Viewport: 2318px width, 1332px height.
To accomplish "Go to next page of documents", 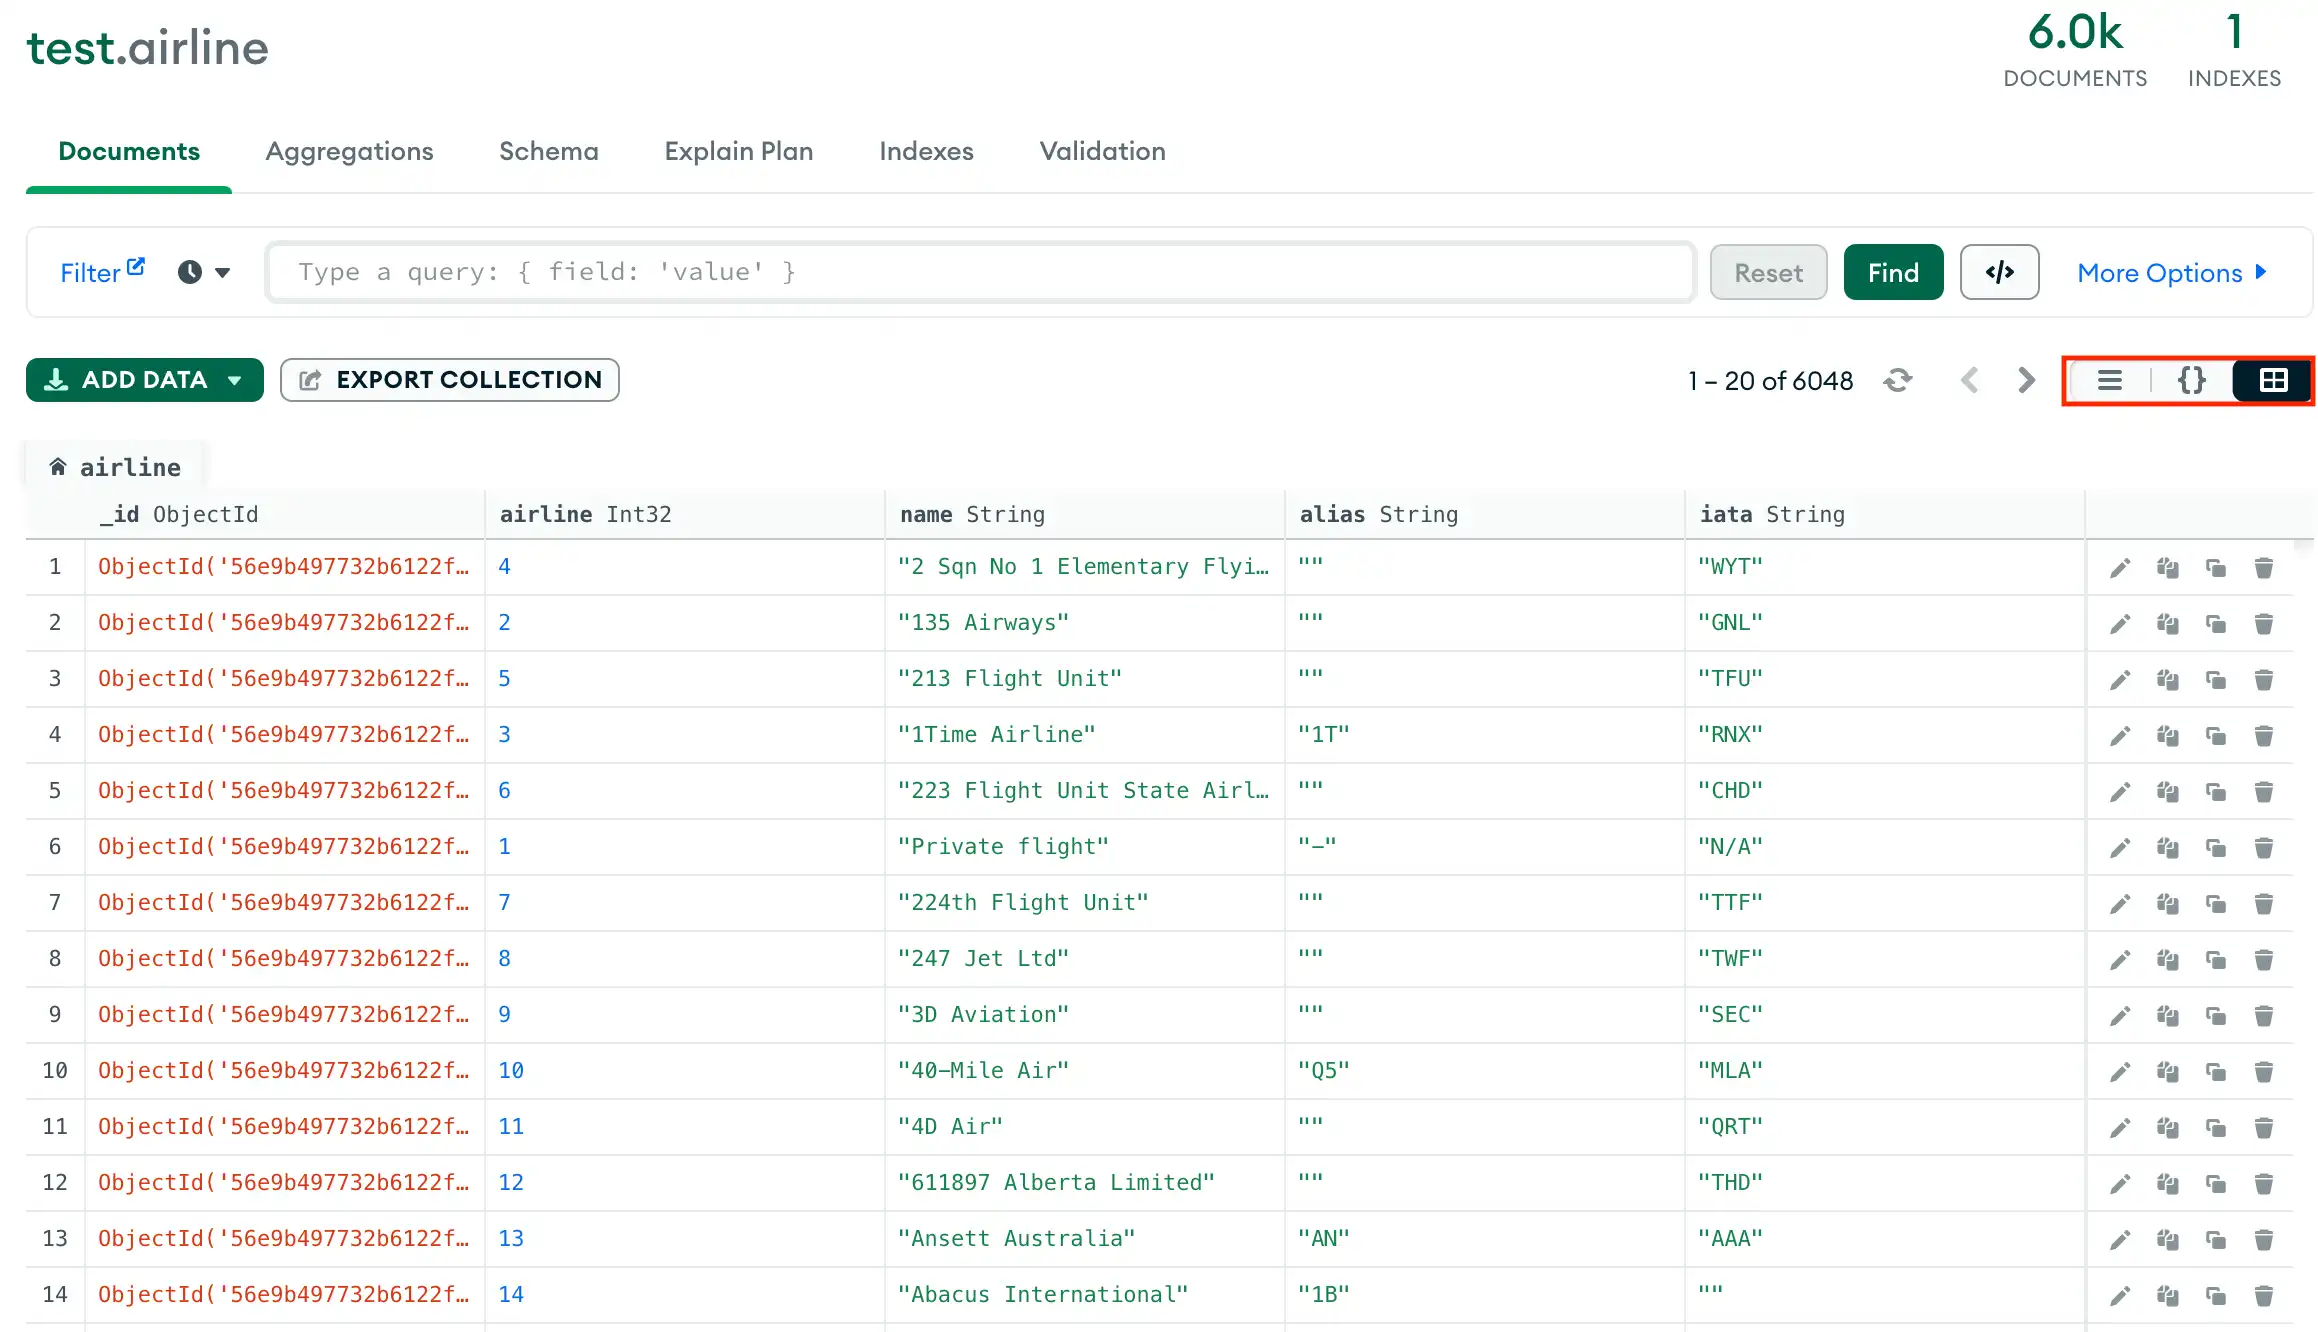I will [2026, 380].
